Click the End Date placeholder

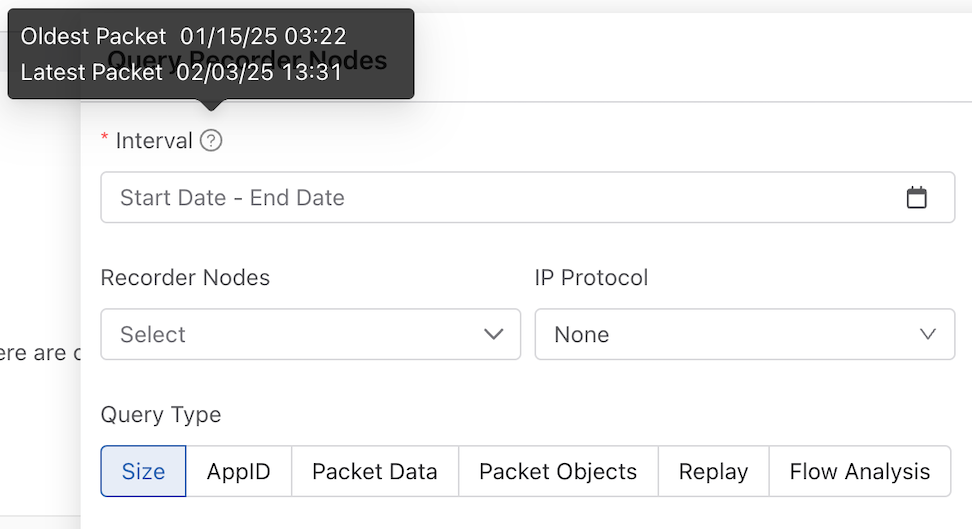297,198
